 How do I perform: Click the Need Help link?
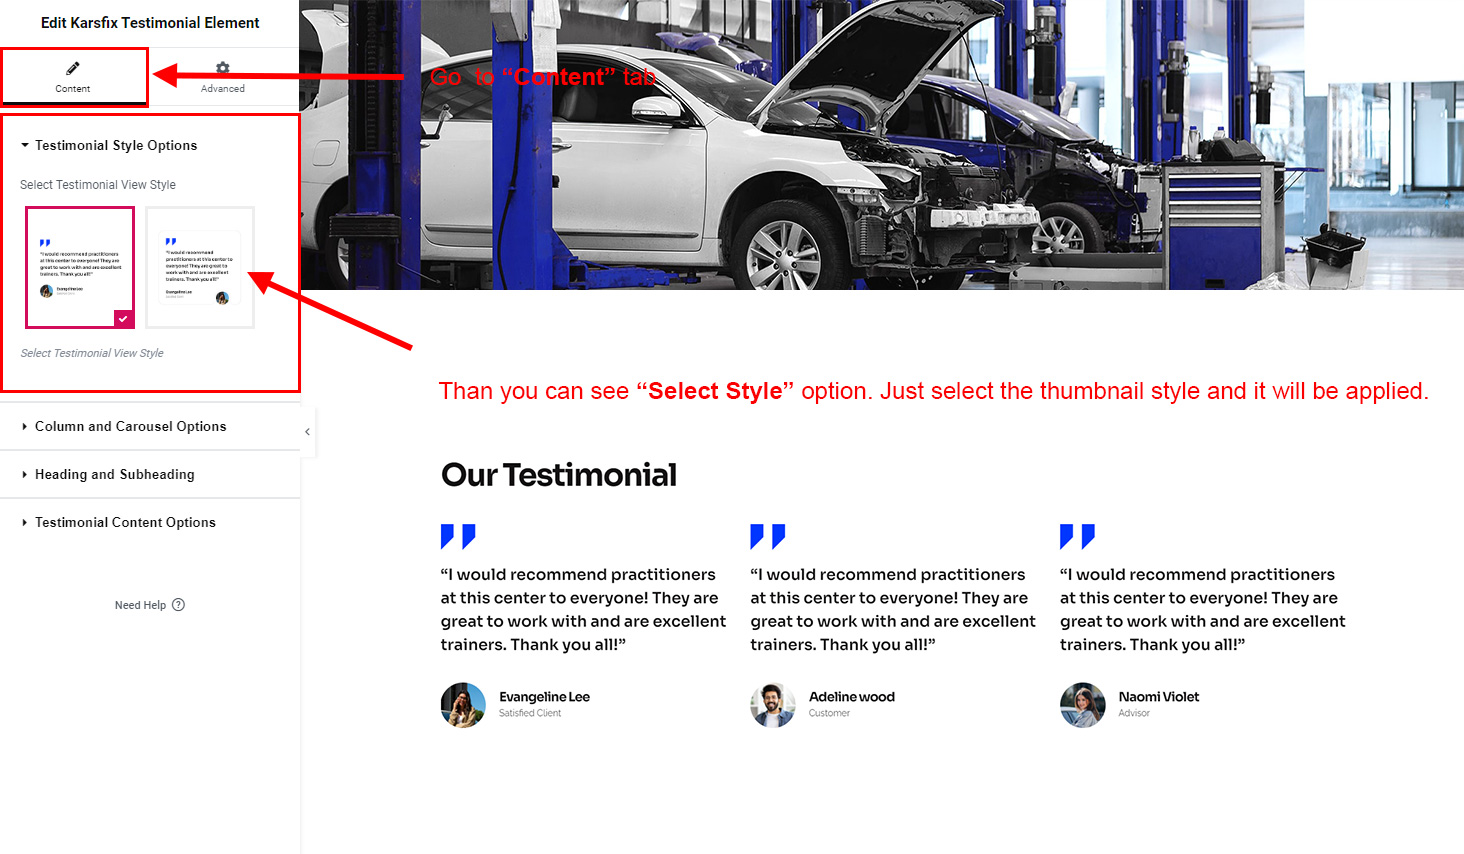(140, 605)
